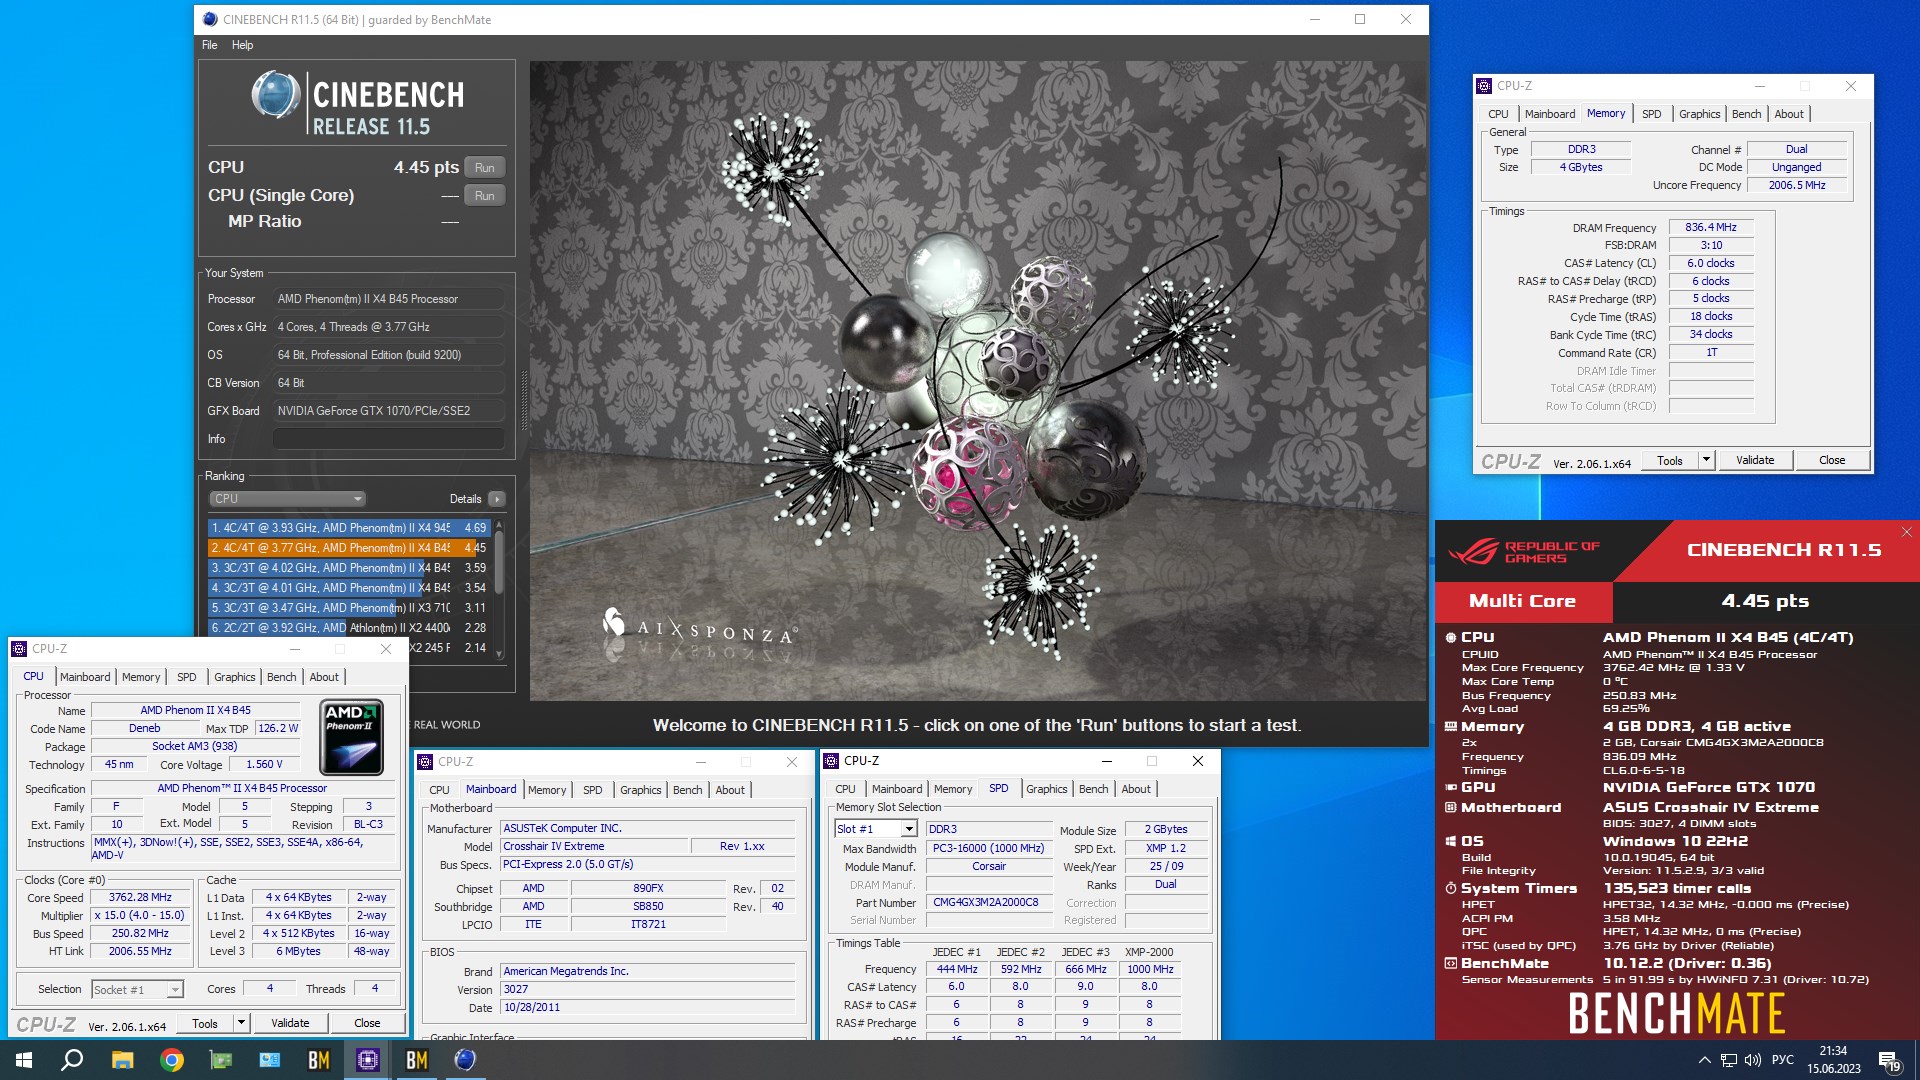Click Core Speed value 3762.28 MHz

[x=140, y=898]
